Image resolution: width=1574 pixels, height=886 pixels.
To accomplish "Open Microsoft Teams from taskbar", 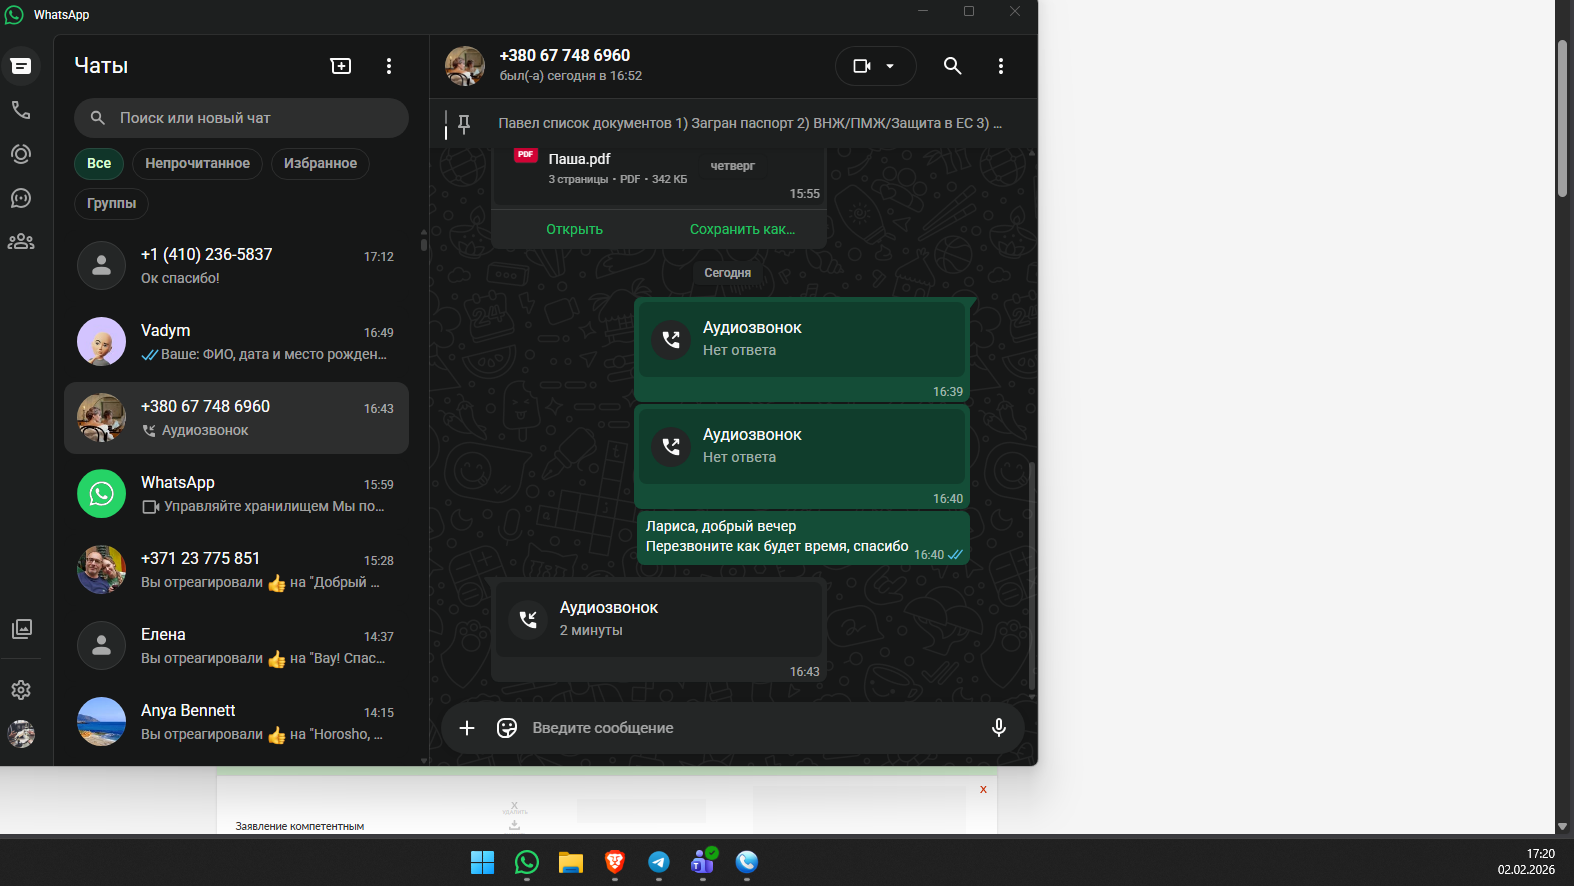I will click(x=703, y=862).
